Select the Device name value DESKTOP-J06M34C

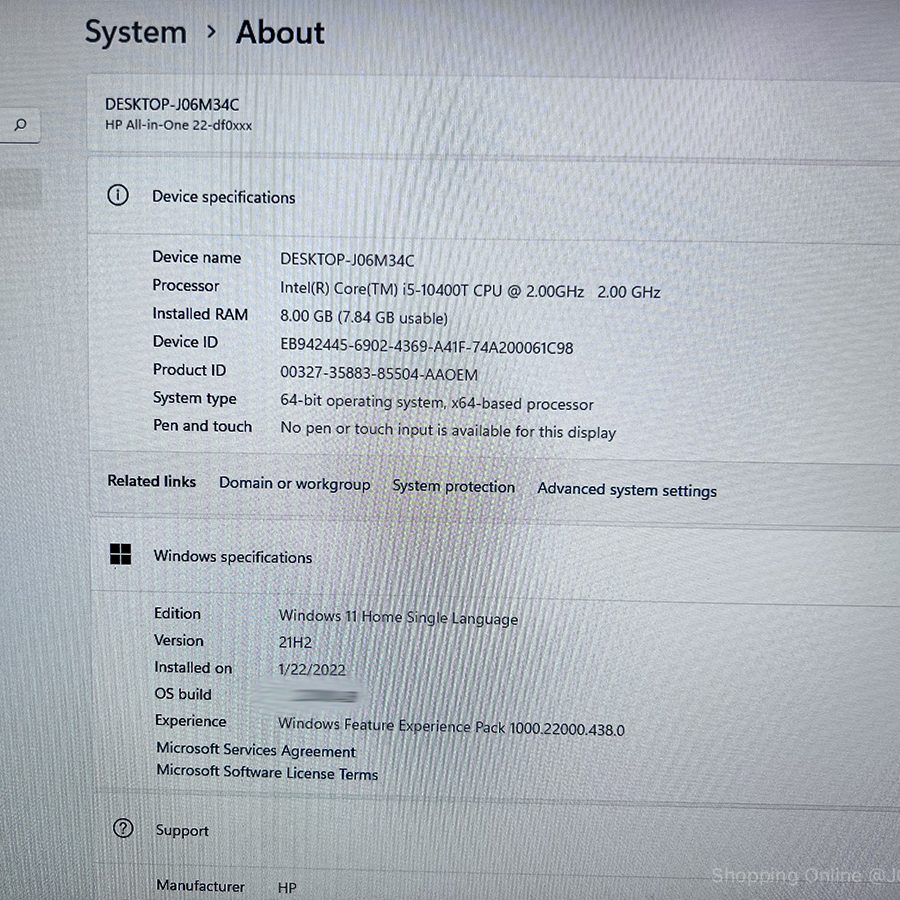[347, 260]
